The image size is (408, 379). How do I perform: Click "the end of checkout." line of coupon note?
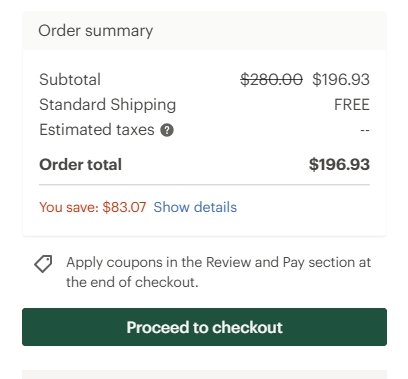coord(132,282)
